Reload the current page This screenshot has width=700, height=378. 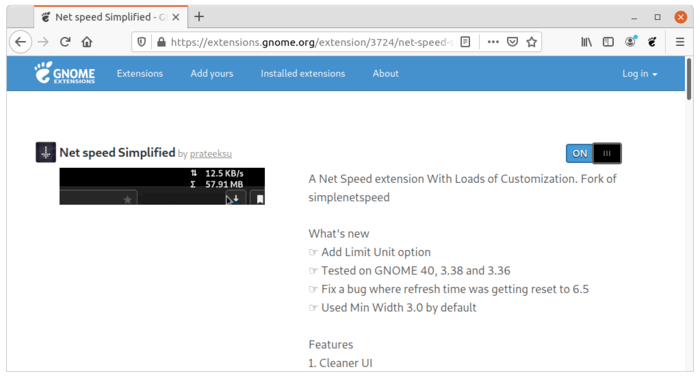[65, 42]
